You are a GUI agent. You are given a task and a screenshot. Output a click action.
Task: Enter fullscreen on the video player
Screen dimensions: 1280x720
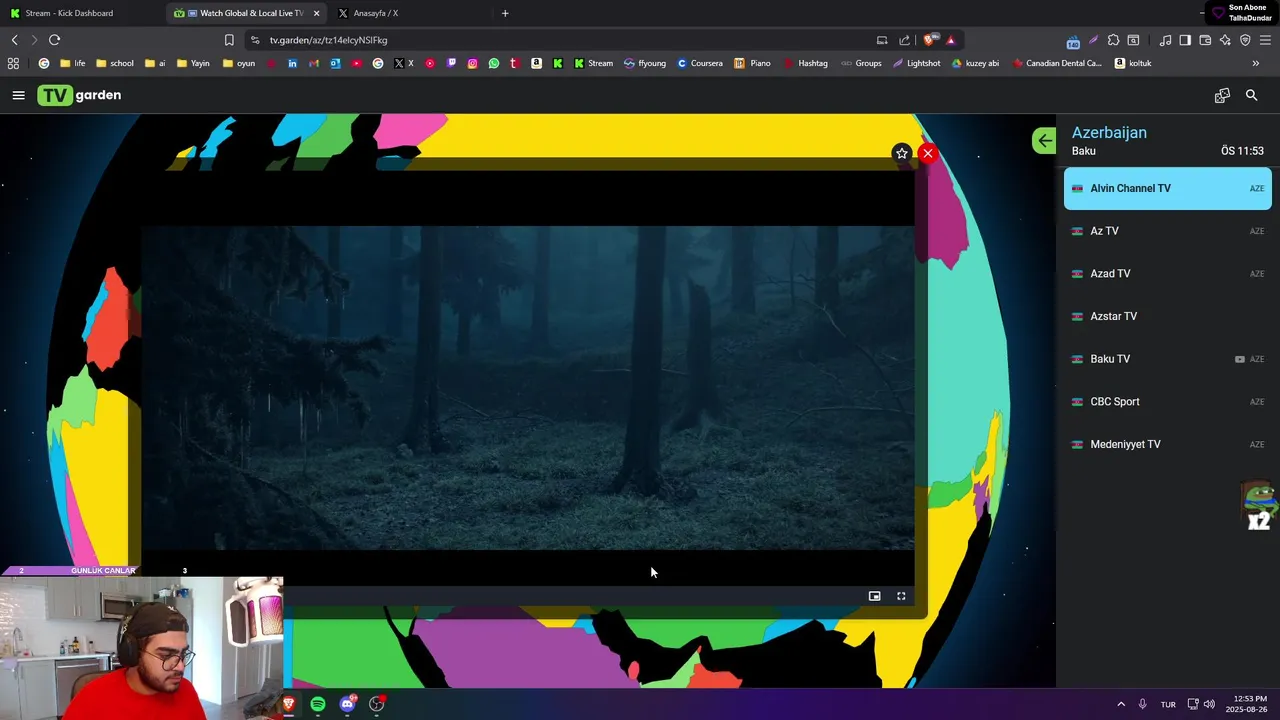(901, 596)
